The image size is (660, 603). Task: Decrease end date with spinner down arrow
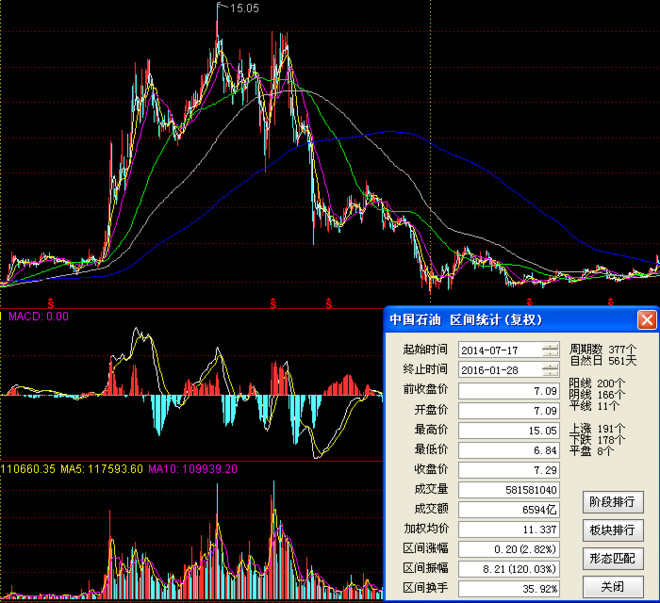550,374
